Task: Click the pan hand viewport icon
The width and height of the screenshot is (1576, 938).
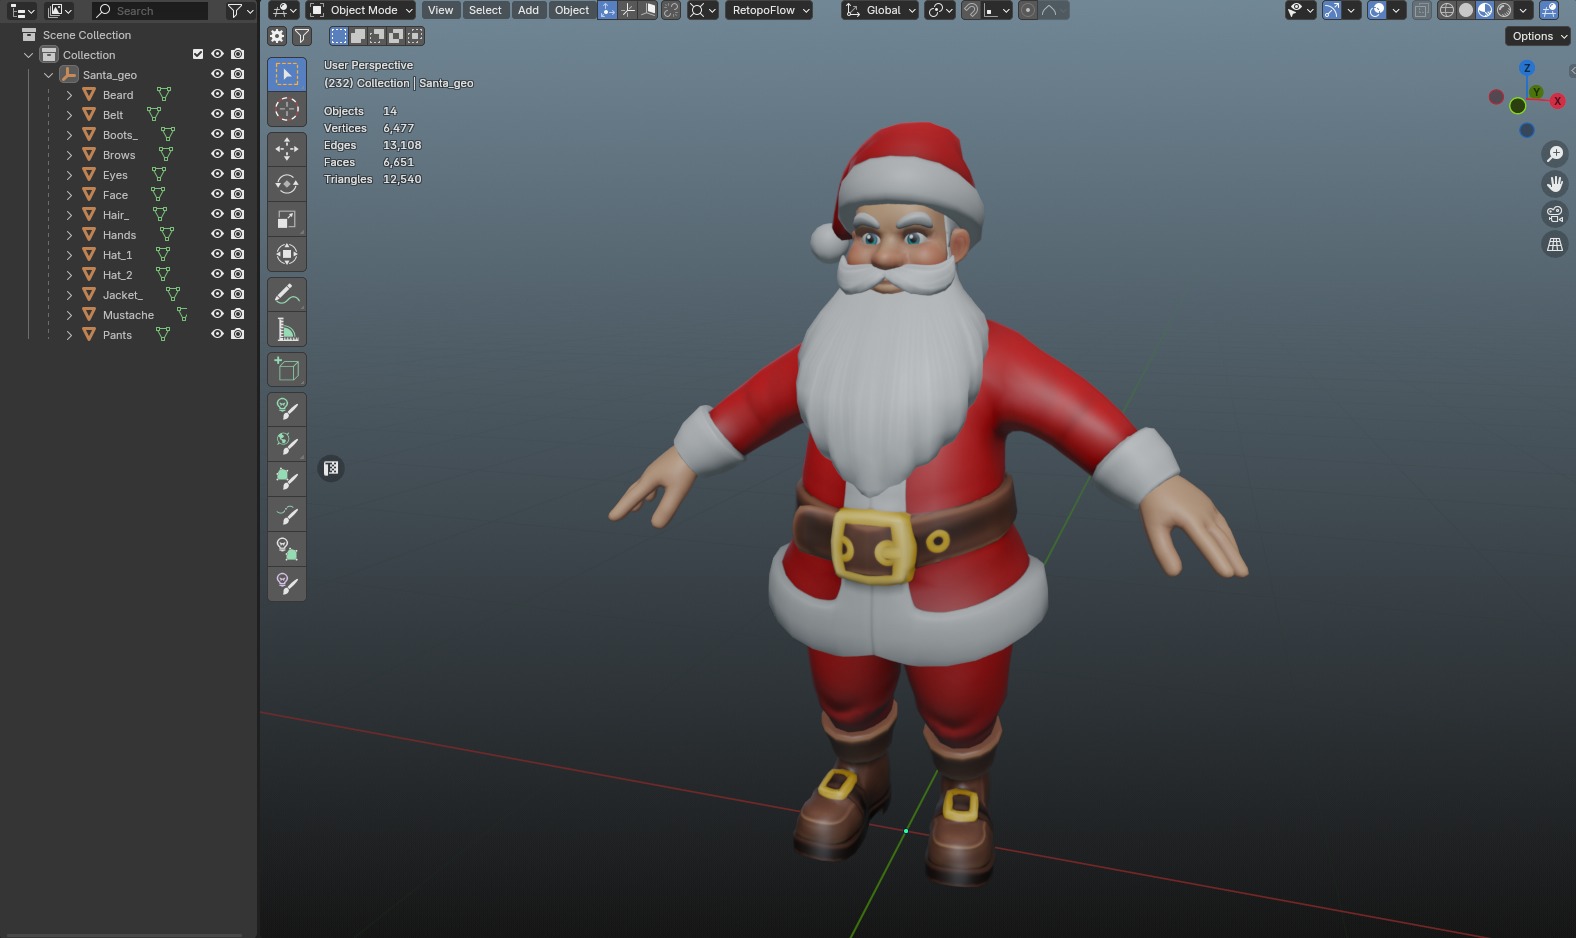Action: coord(1555,184)
